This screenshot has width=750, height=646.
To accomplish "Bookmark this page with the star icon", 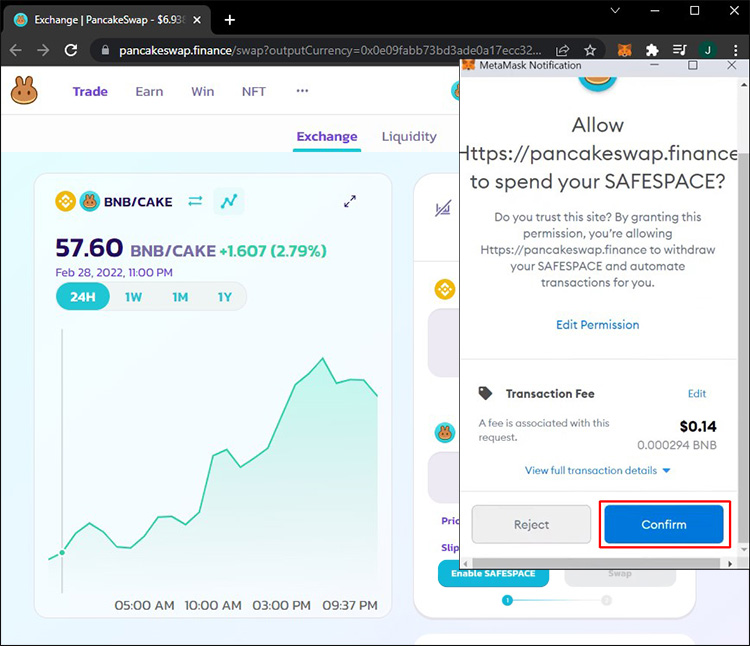I will [x=590, y=50].
